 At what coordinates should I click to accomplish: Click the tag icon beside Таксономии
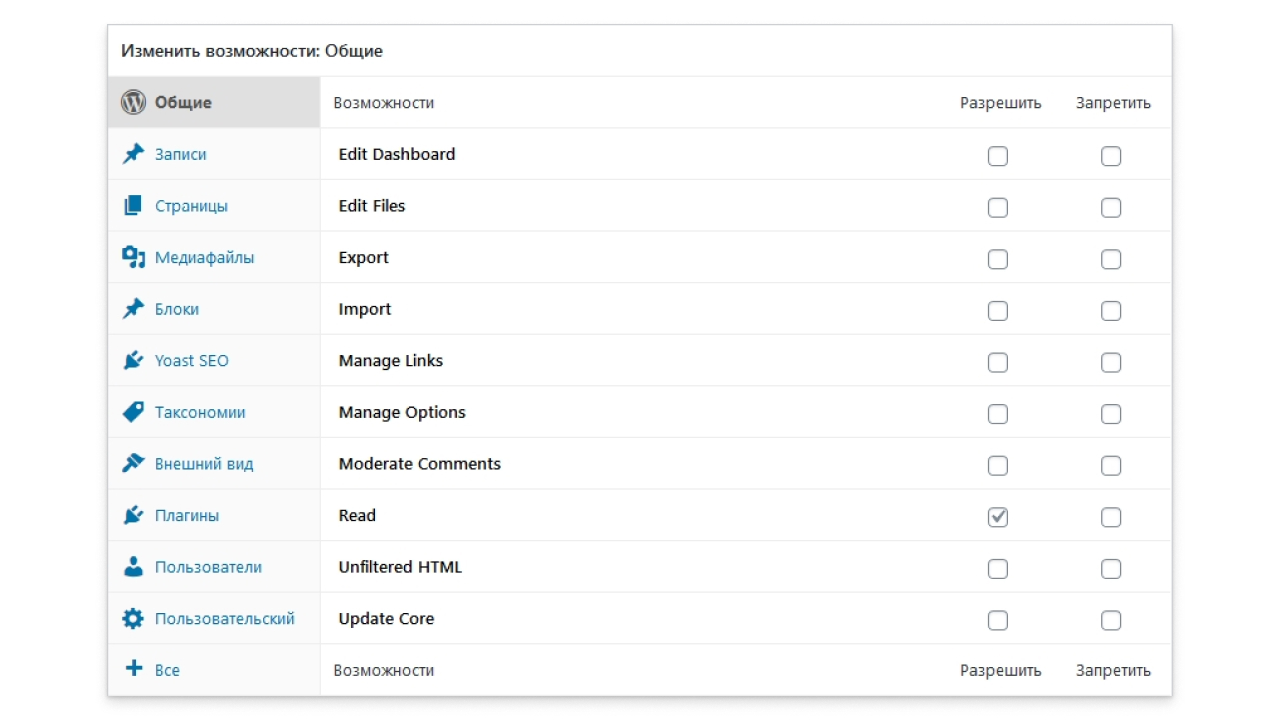tap(133, 412)
